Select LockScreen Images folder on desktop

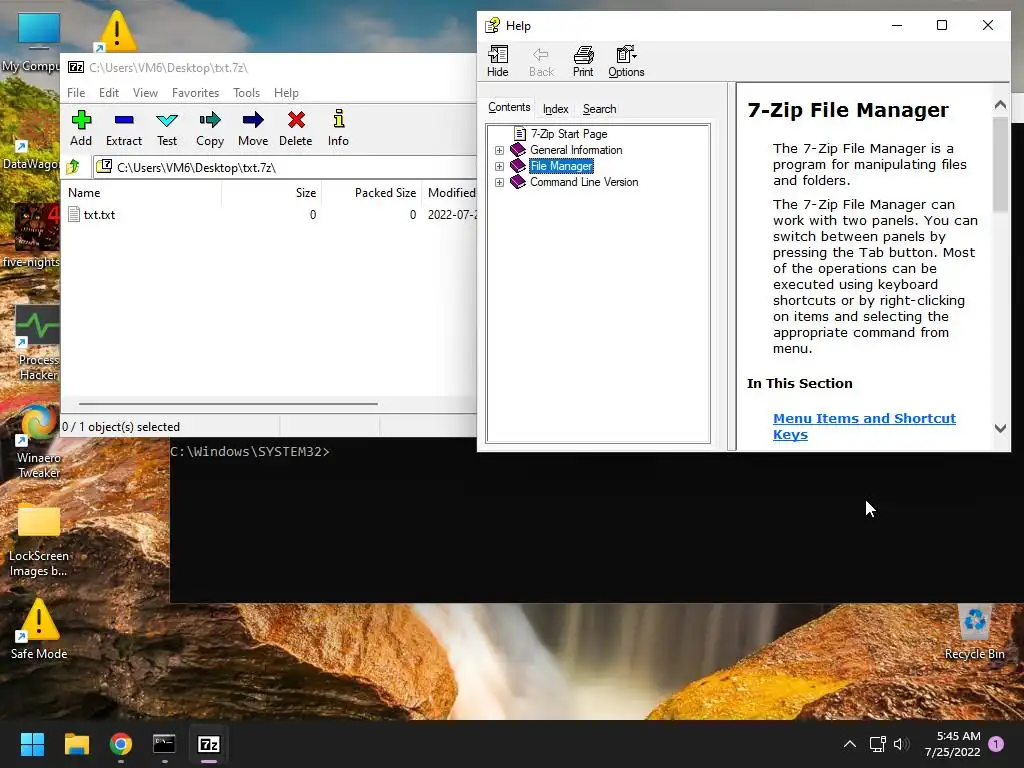tap(39, 539)
